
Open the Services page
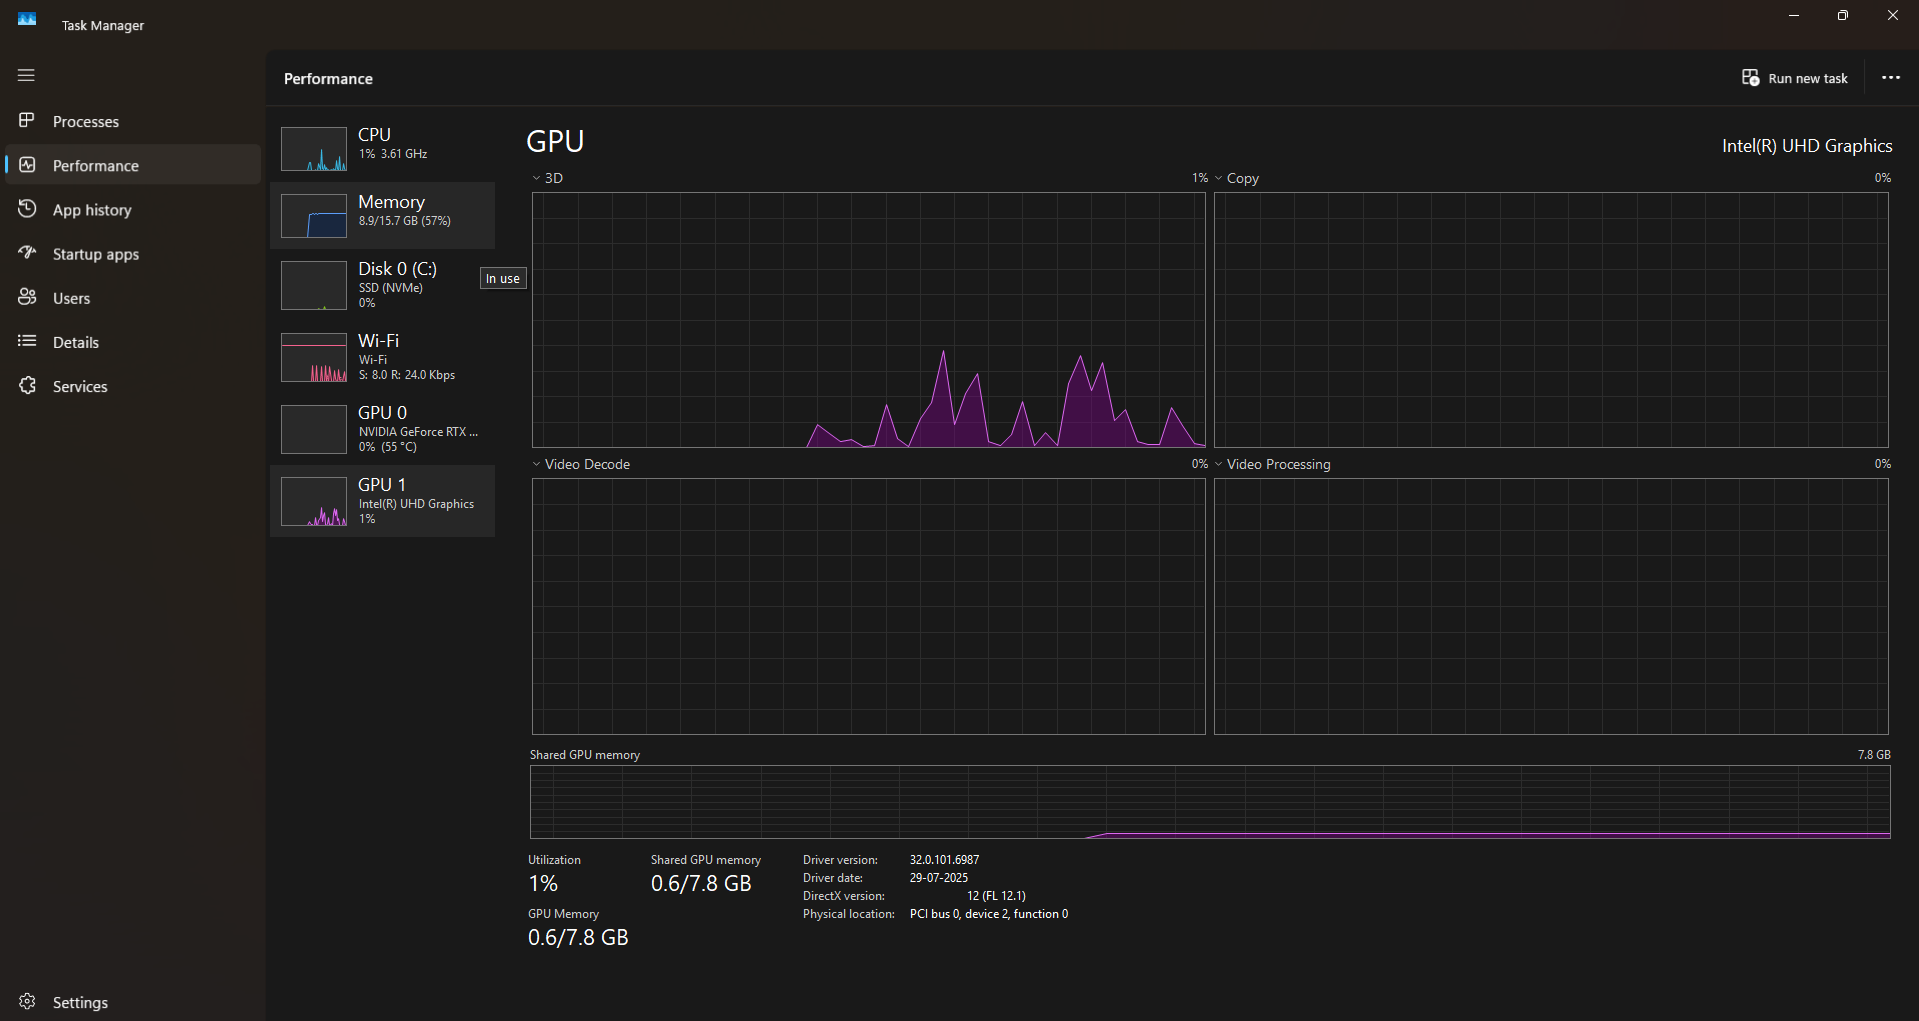coord(133,386)
